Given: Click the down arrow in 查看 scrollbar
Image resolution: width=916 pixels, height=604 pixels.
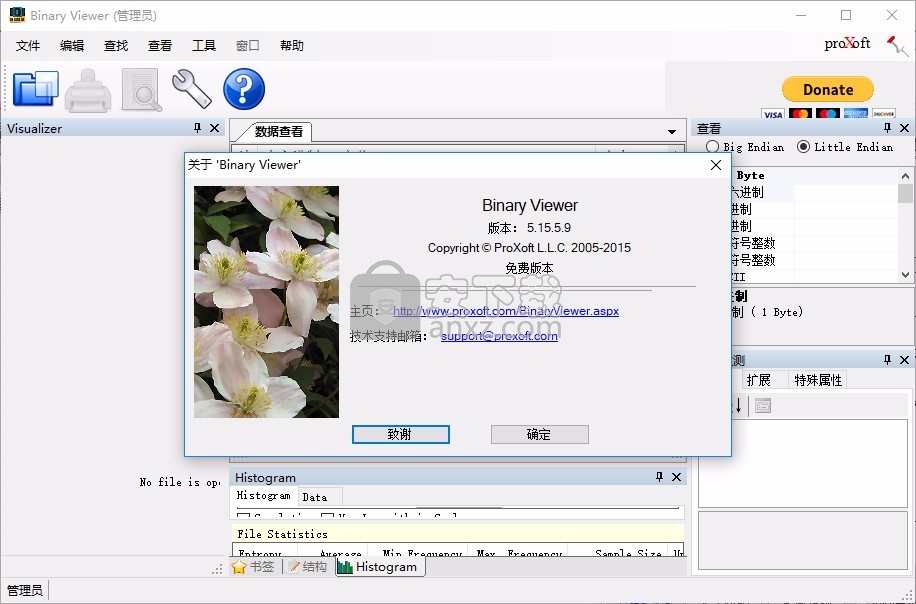Looking at the screenshot, I should point(905,275).
